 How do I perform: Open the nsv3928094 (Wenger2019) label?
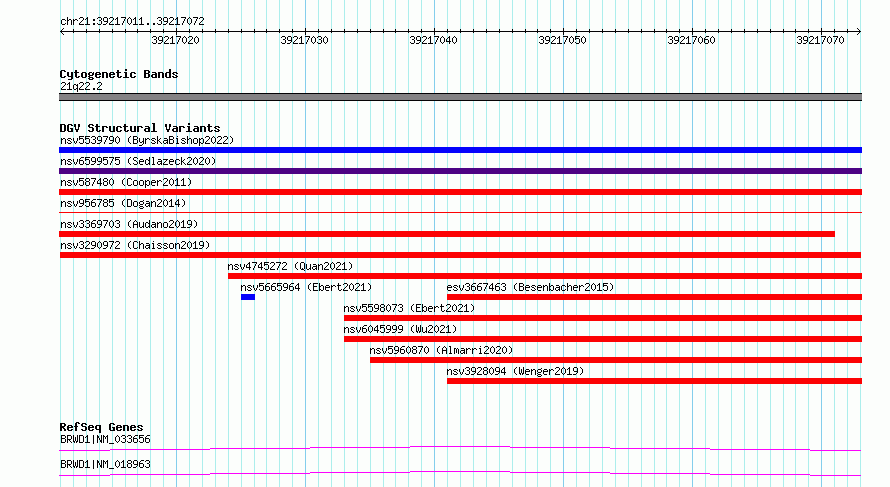pos(515,371)
